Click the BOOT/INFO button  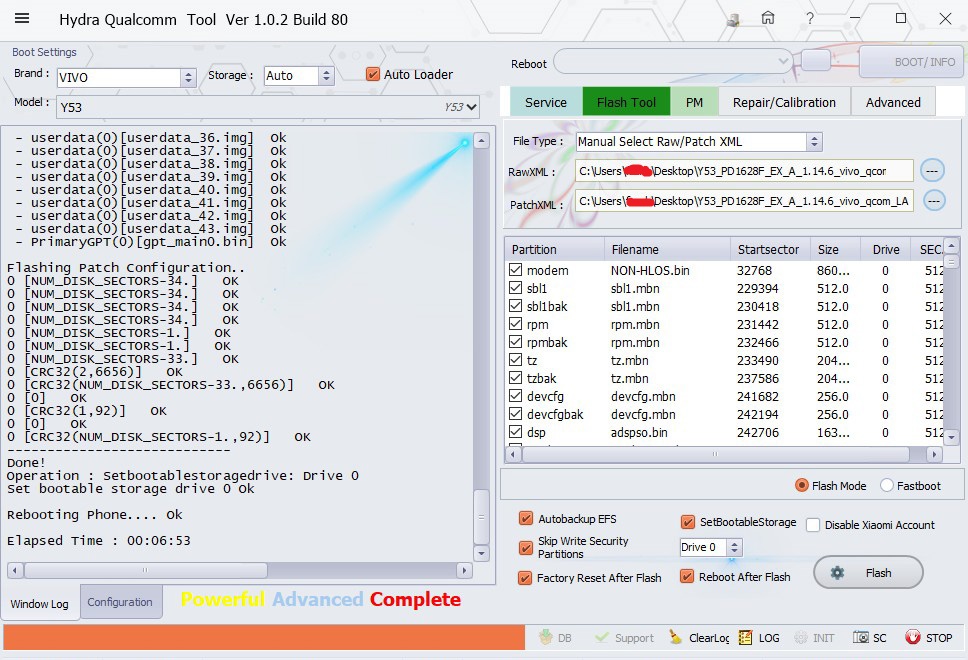coord(912,62)
